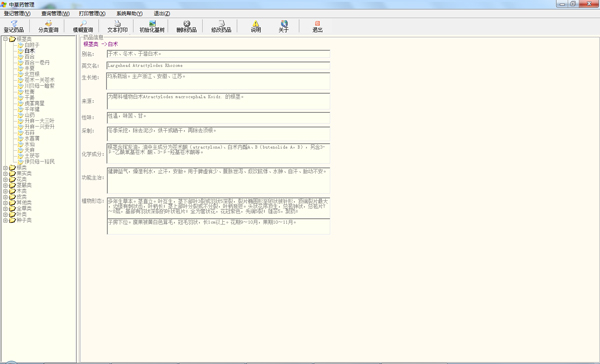The image size is (600, 364).
Task: Select 土茯苓 in the tree
Action: coord(32,156)
